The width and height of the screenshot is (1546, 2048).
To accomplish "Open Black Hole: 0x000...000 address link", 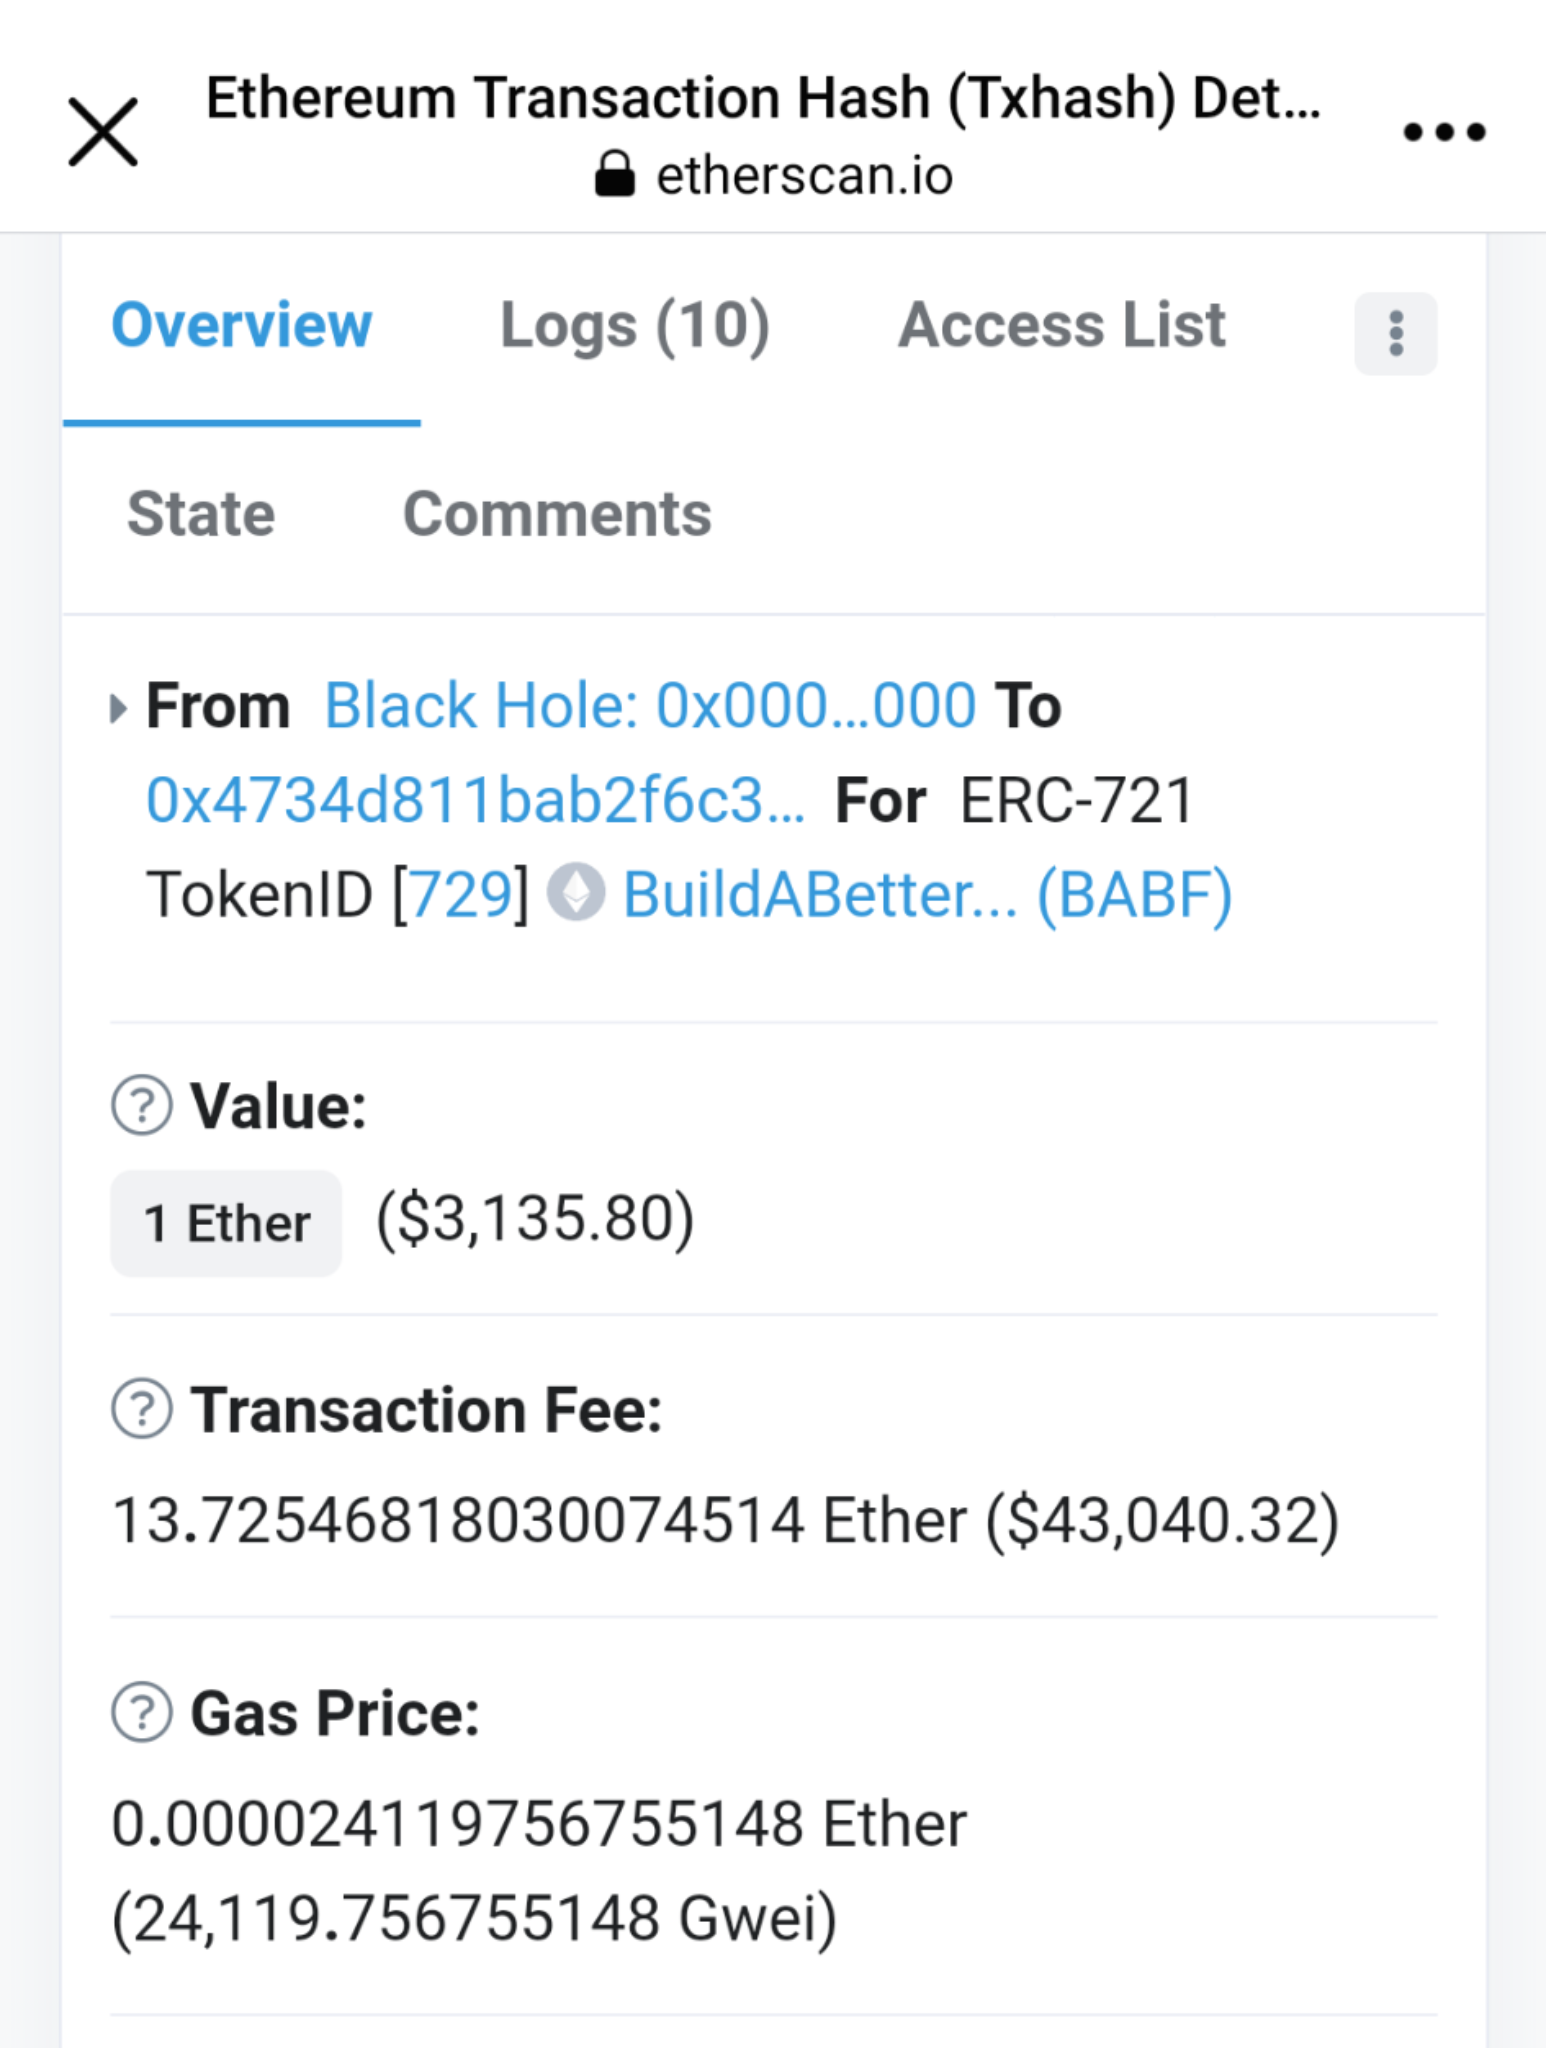I will (650, 705).
